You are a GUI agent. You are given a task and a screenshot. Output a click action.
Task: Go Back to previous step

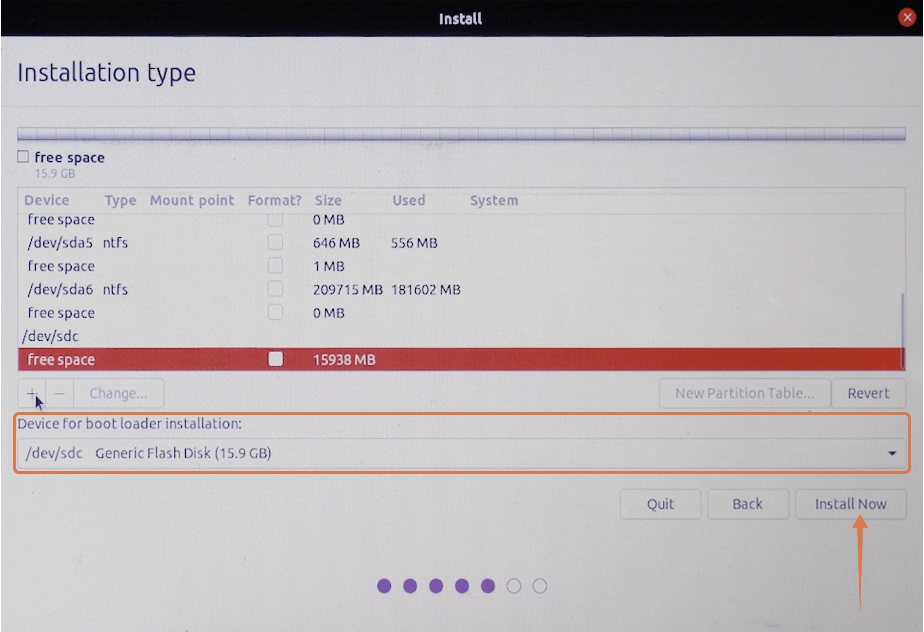click(747, 504)
